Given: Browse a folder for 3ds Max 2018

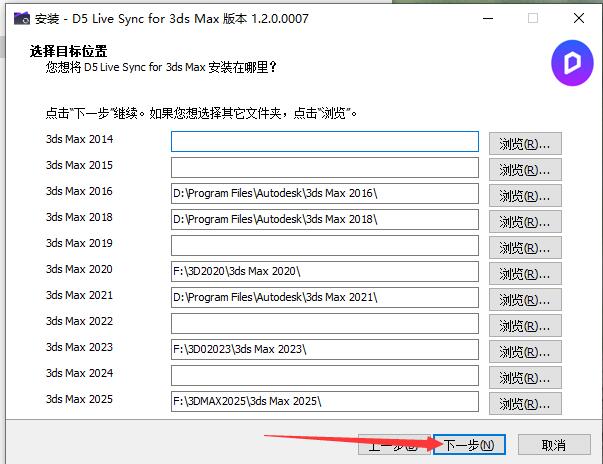Looking at the screenshot, I should click(525, 222).
